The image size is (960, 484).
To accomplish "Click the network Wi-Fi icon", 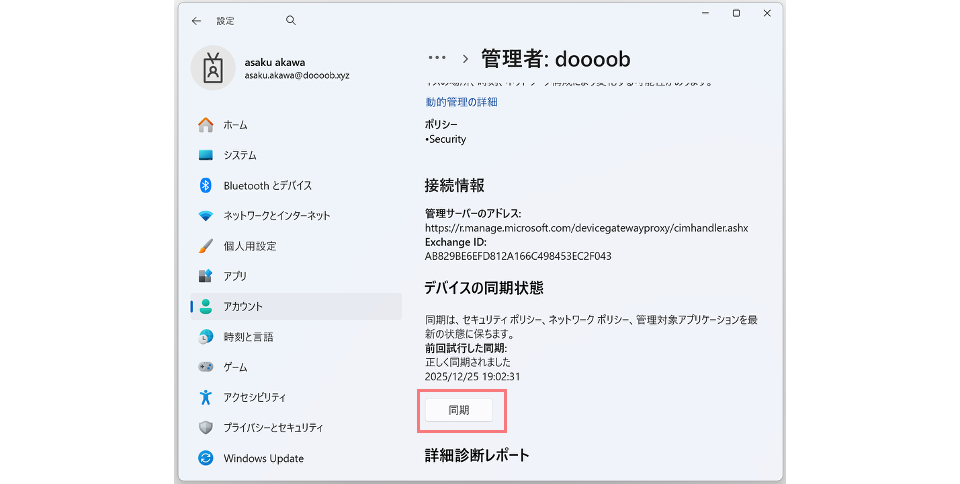I will pyautogui.click(x=206, y=216).
